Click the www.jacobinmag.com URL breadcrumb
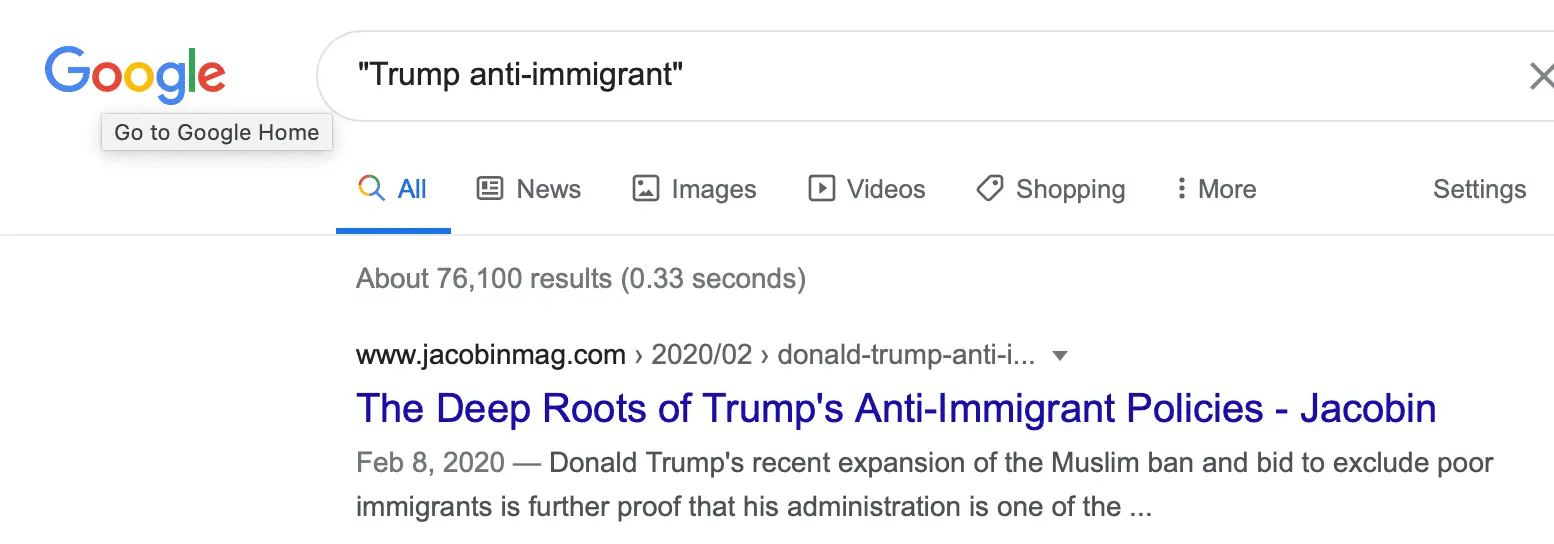The image size is (1554, 544). pos(491,355)
